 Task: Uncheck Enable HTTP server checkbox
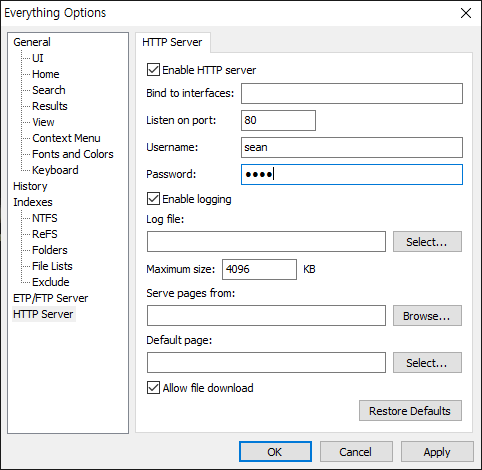point(153,70)
